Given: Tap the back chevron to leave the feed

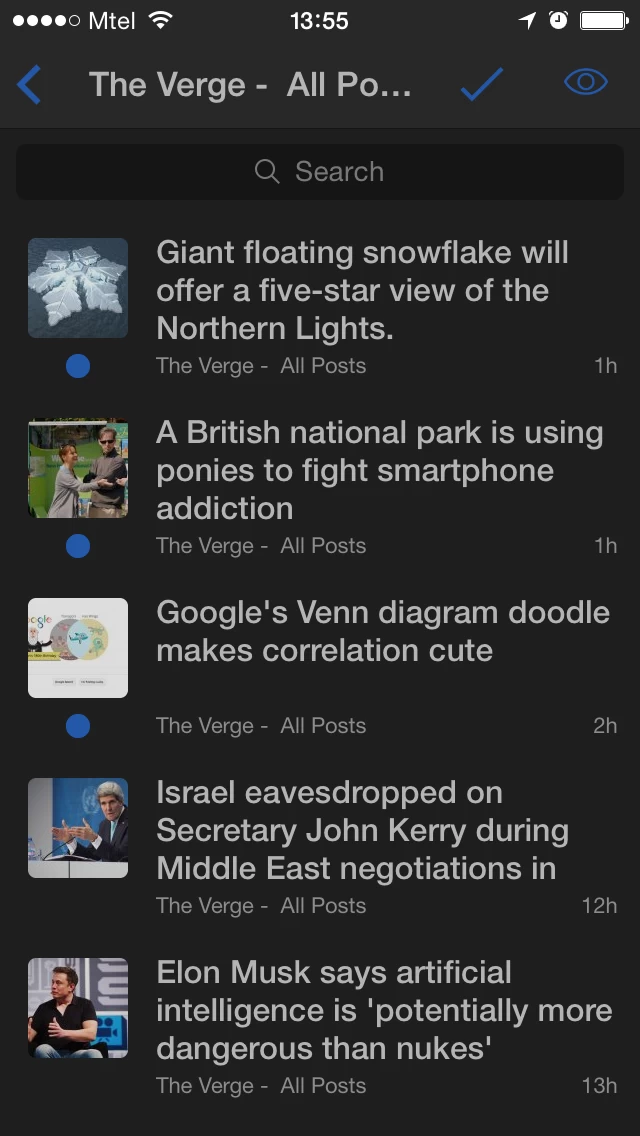Looking at the screenshot, I should pos(28,84).
